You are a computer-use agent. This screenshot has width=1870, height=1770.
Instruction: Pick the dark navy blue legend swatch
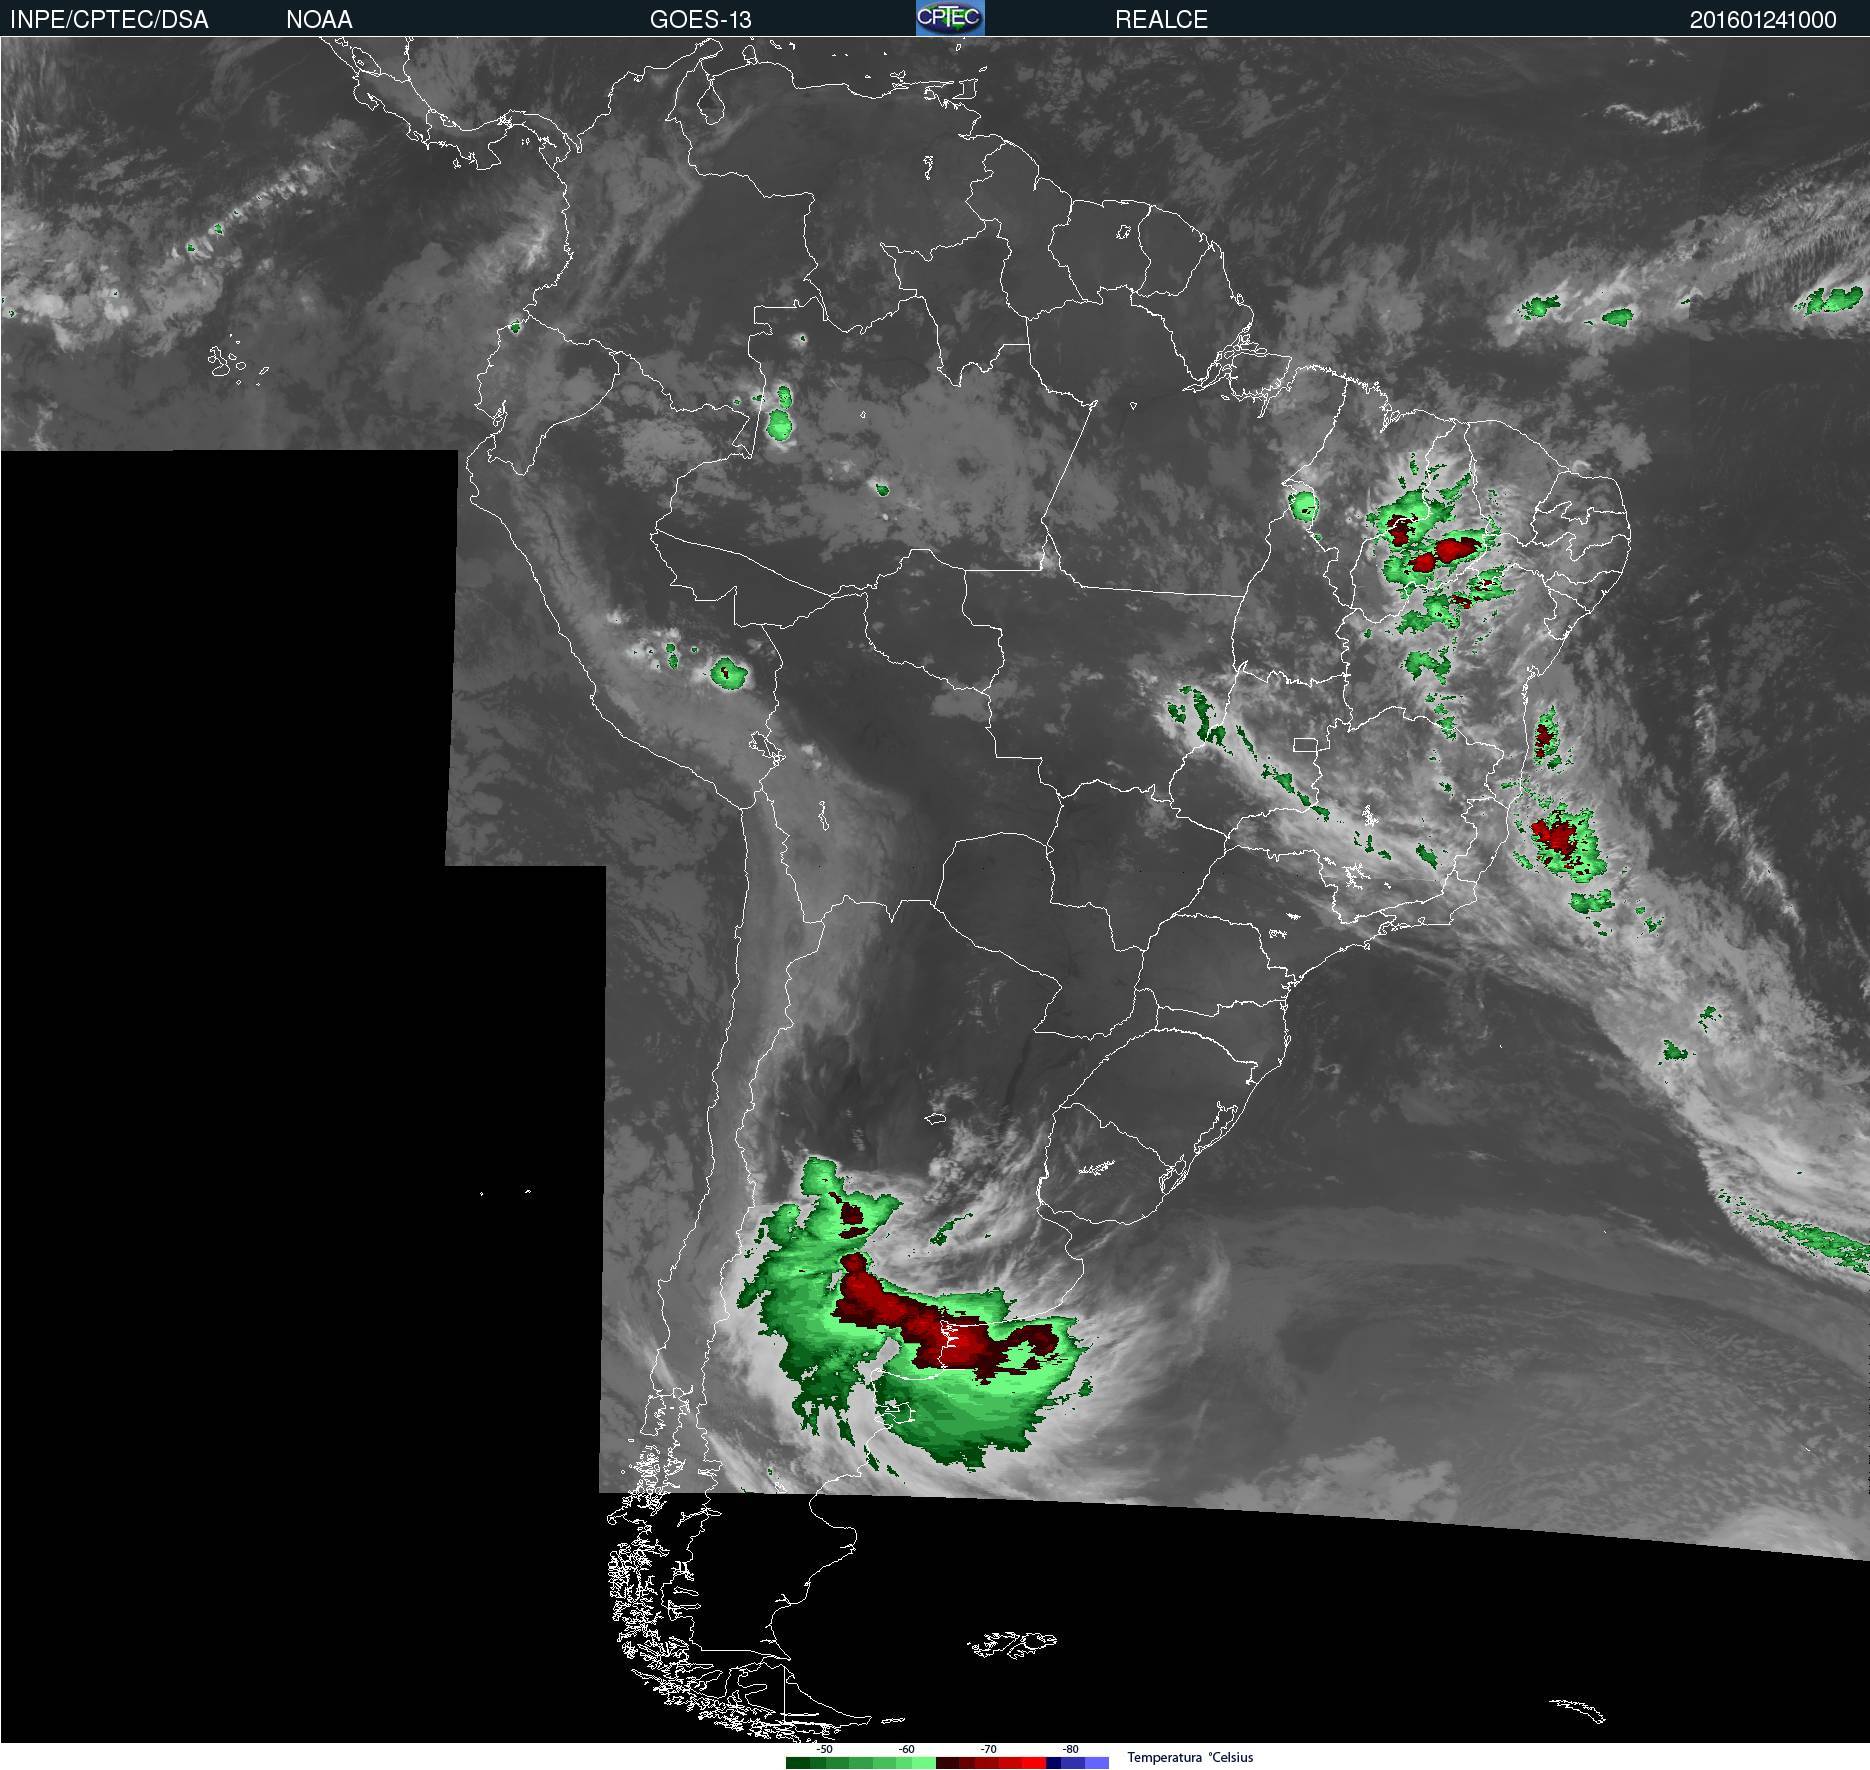point(1053,1763)
